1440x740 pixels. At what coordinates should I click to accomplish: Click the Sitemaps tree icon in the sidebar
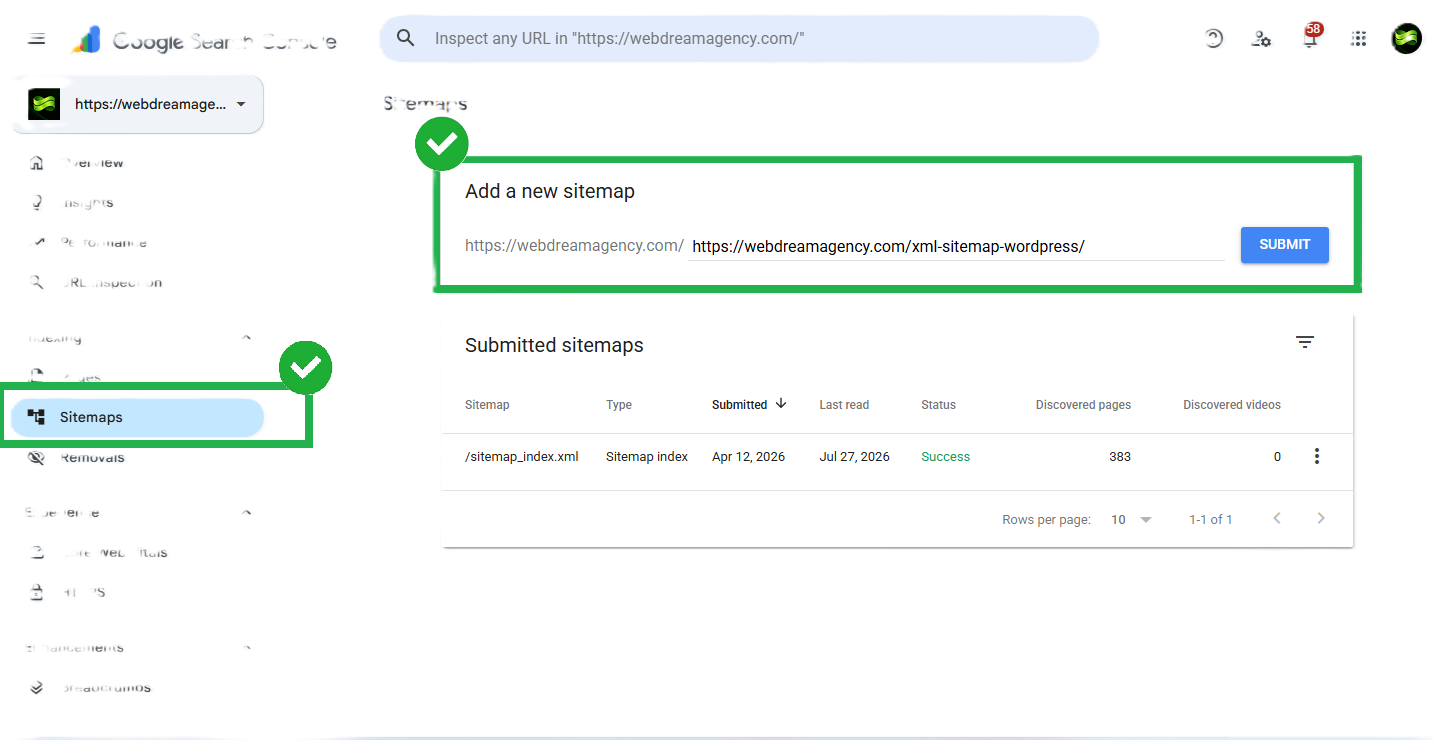(x=36, y=417)
